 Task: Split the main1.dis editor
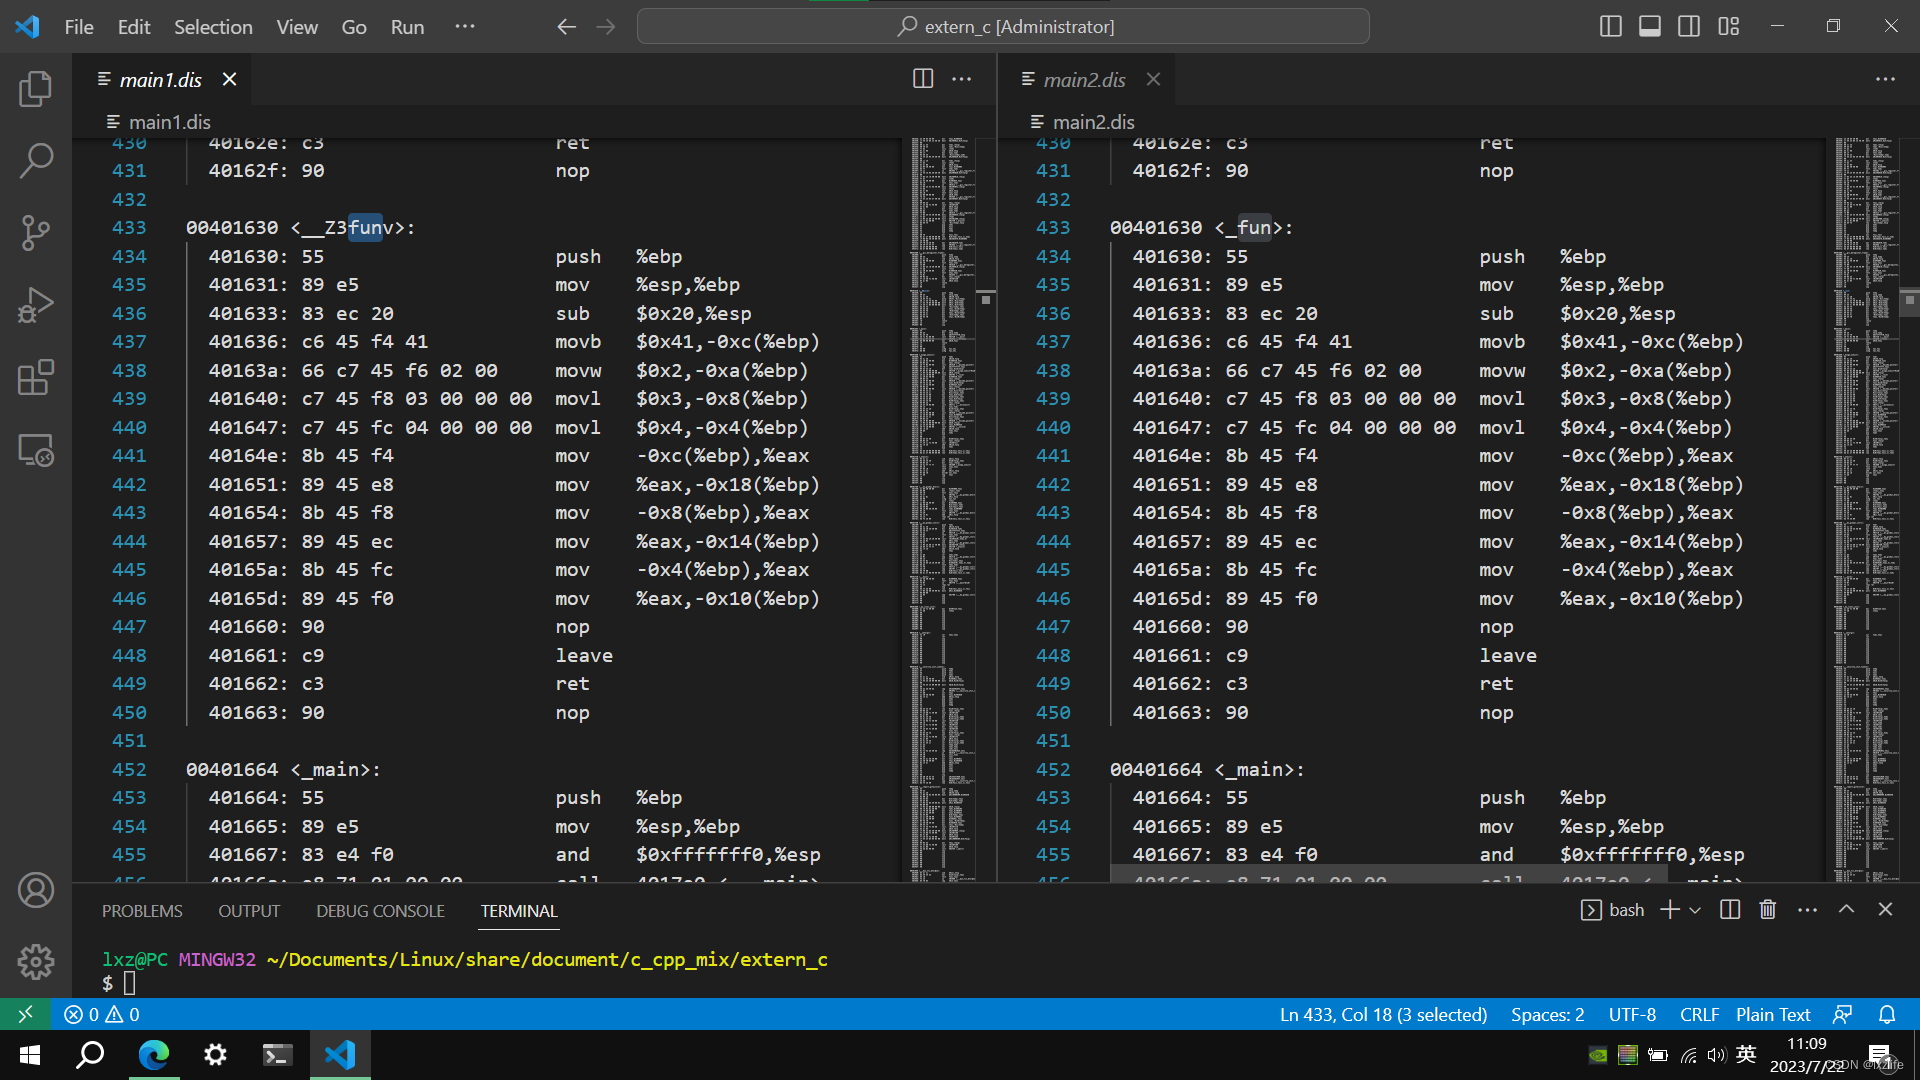click(x=922, y=79)
